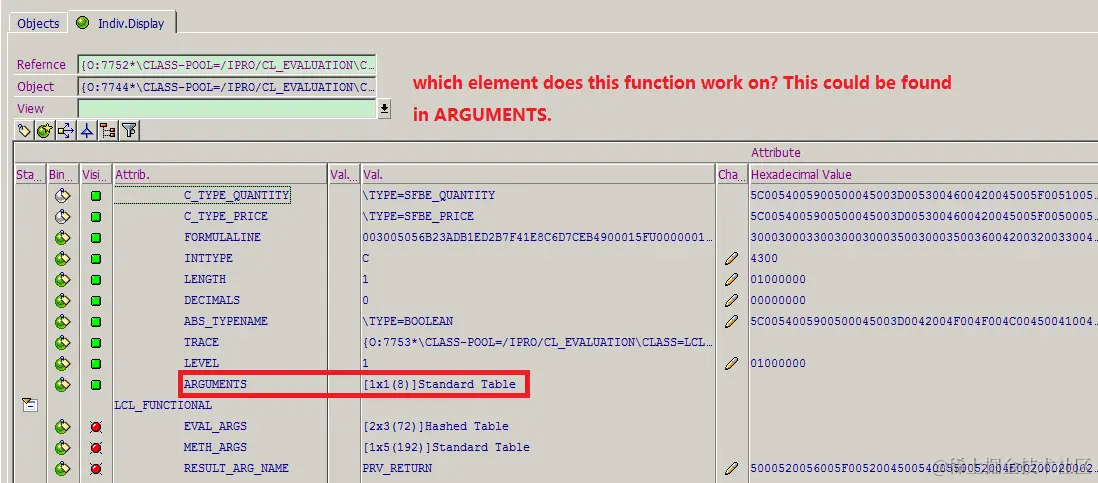
Task: Click the binding icon in the C_TYPE_QUANTITY row
Action: pos(63,195)
